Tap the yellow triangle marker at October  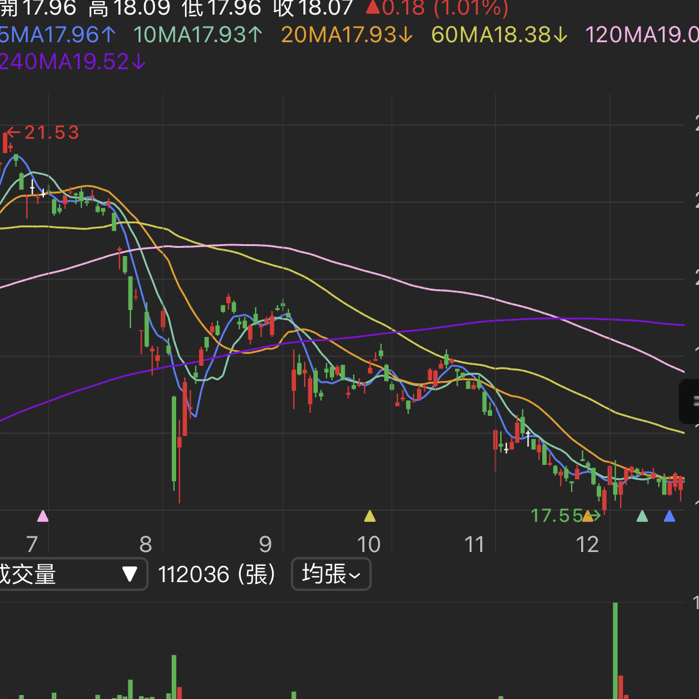pyautogui.click(x=370, y=516)
